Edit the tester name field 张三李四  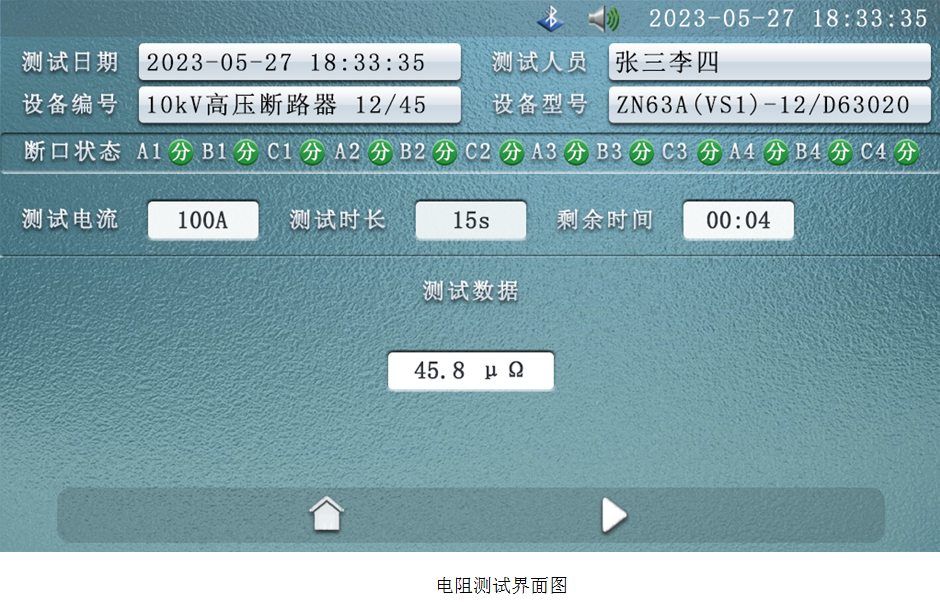click(768, 62)
